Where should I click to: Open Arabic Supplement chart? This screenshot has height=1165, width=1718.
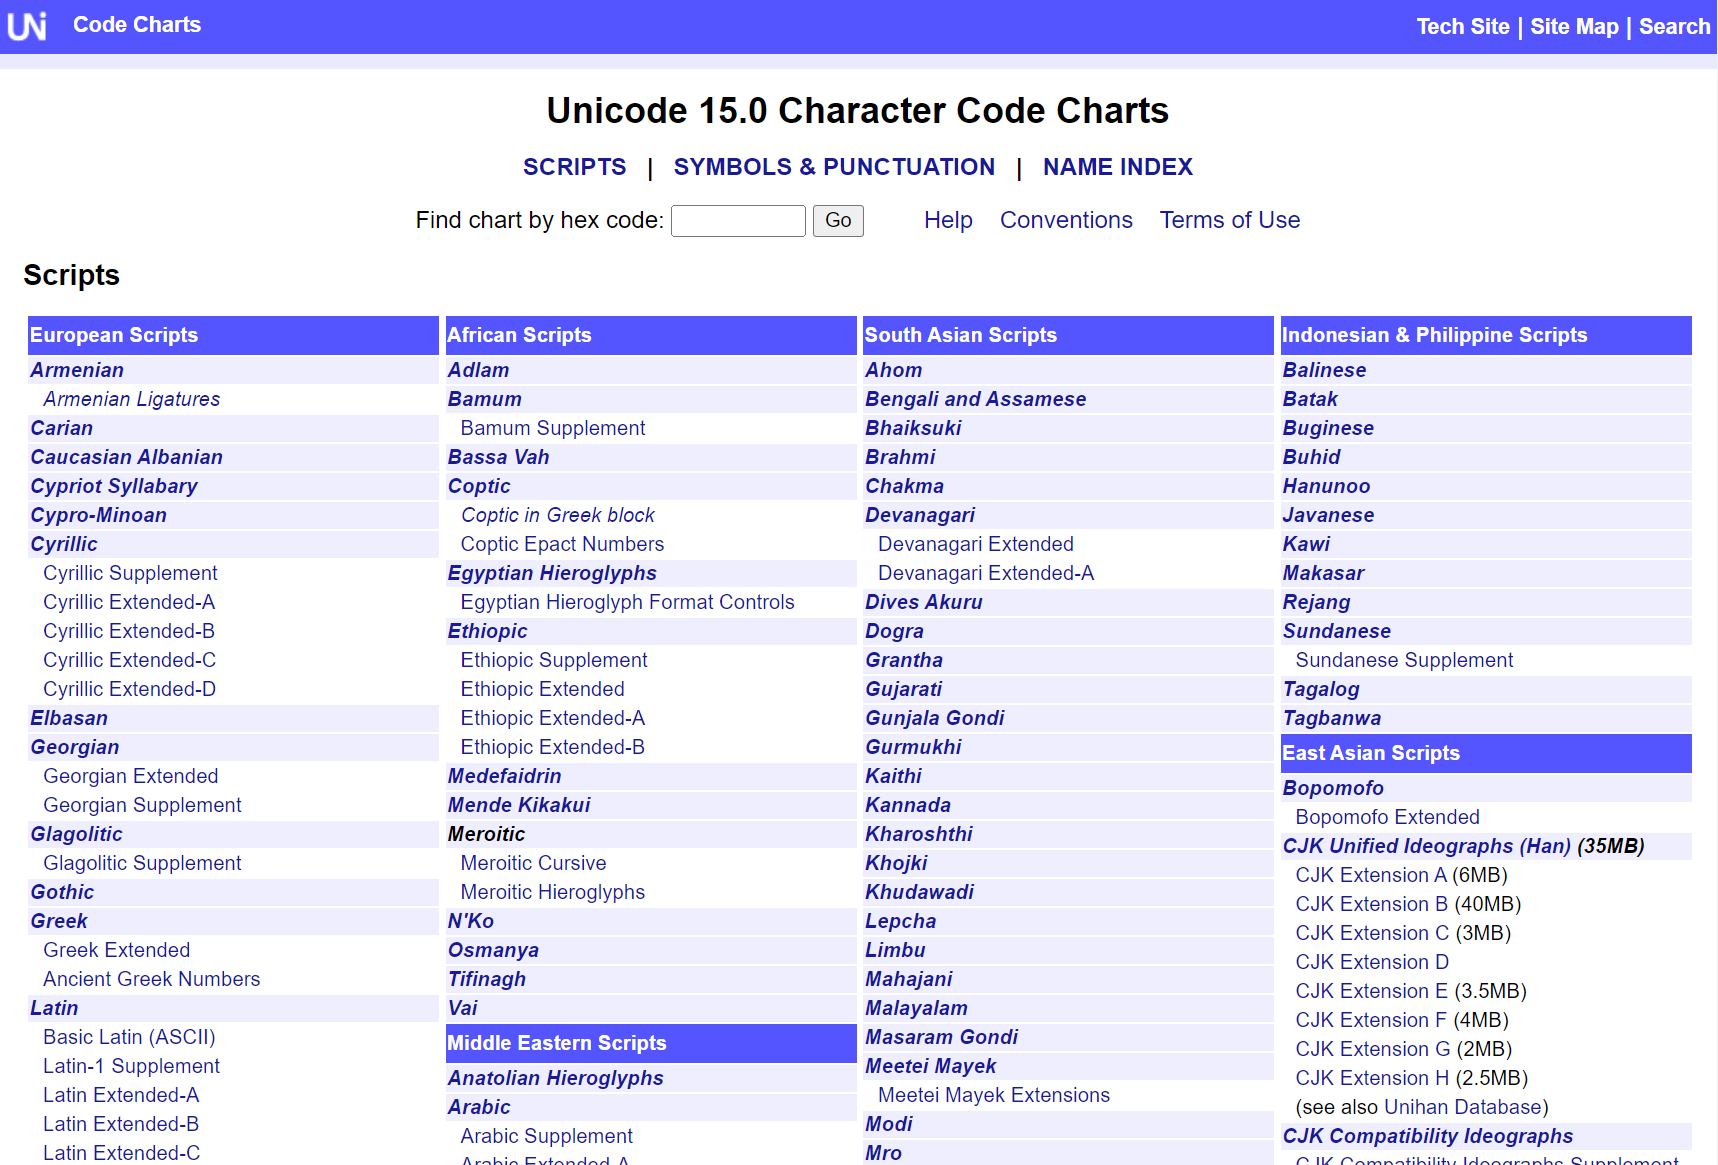546,1136
